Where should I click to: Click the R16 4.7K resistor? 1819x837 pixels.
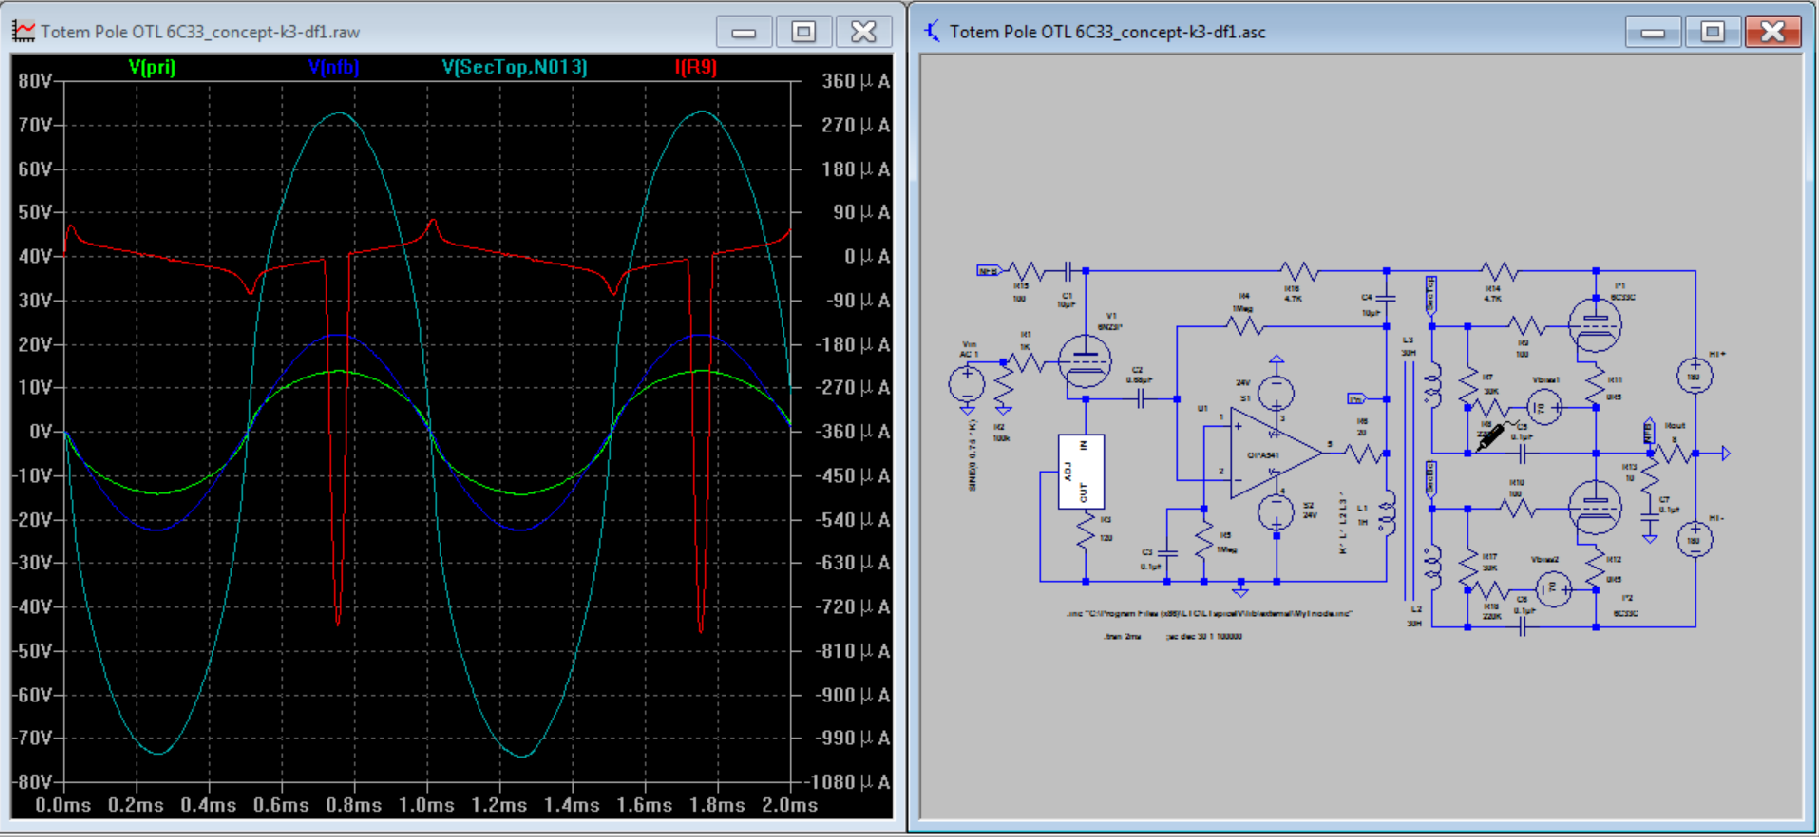point(1301,271)
